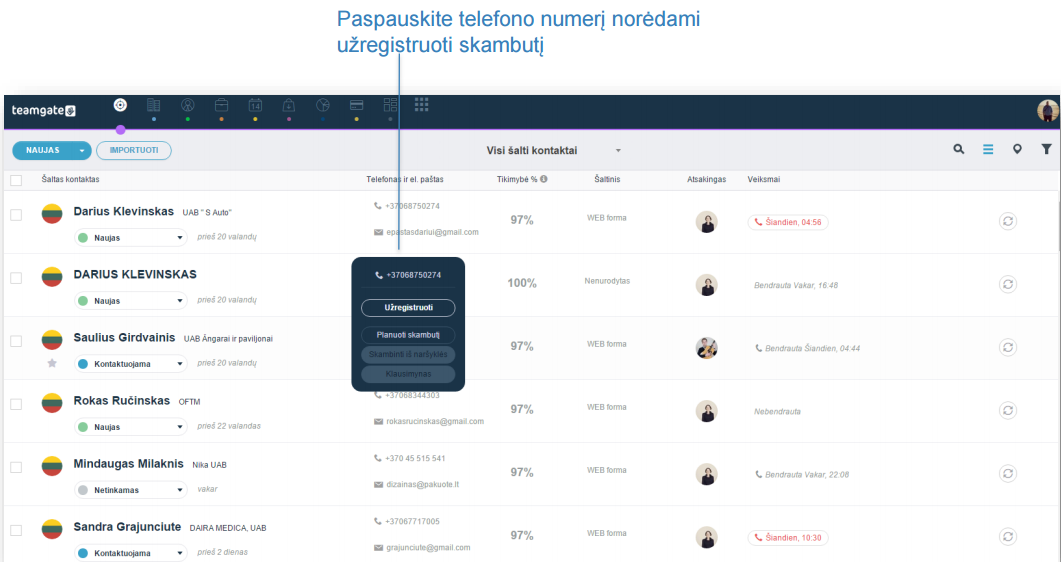This screenshot has height=562, width=1061.
Task: Tick checkbox for Sandra Grajunciute
Action: 16,530
